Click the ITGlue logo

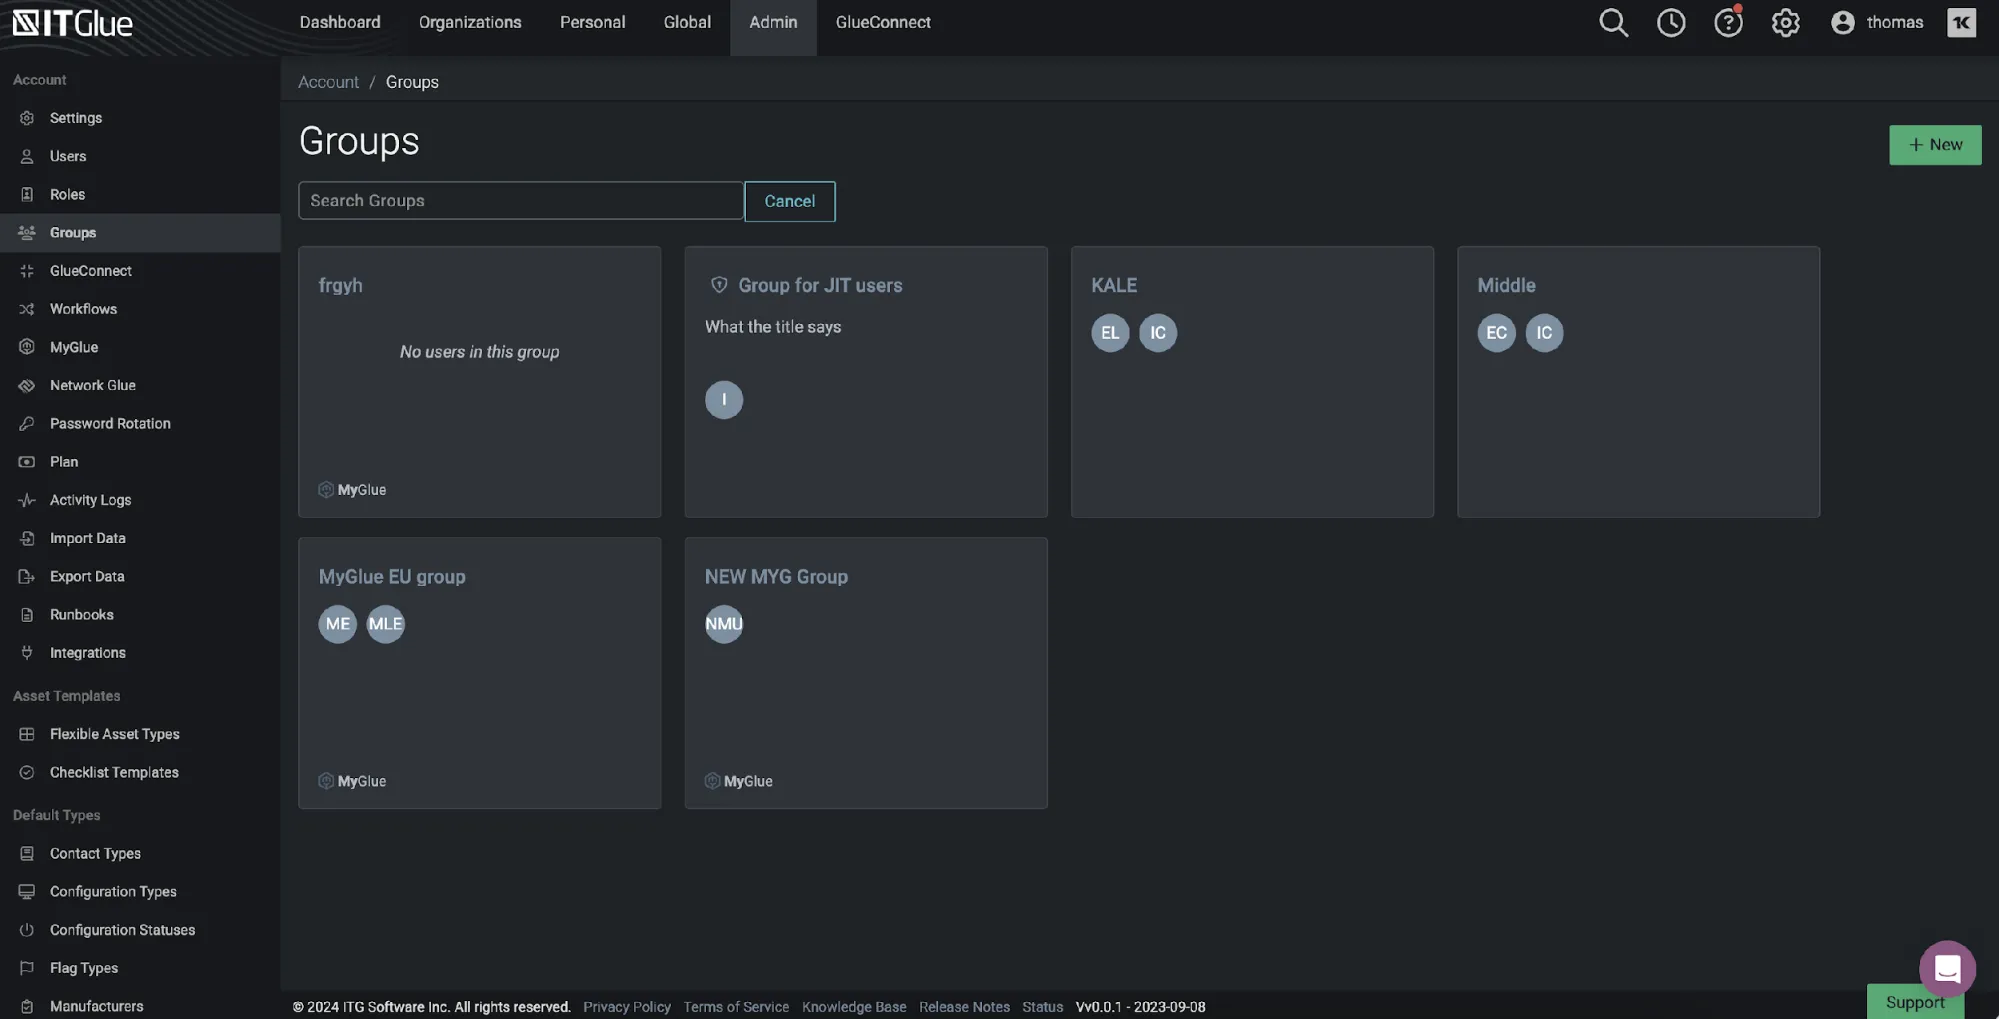click(x=72, y=23)
